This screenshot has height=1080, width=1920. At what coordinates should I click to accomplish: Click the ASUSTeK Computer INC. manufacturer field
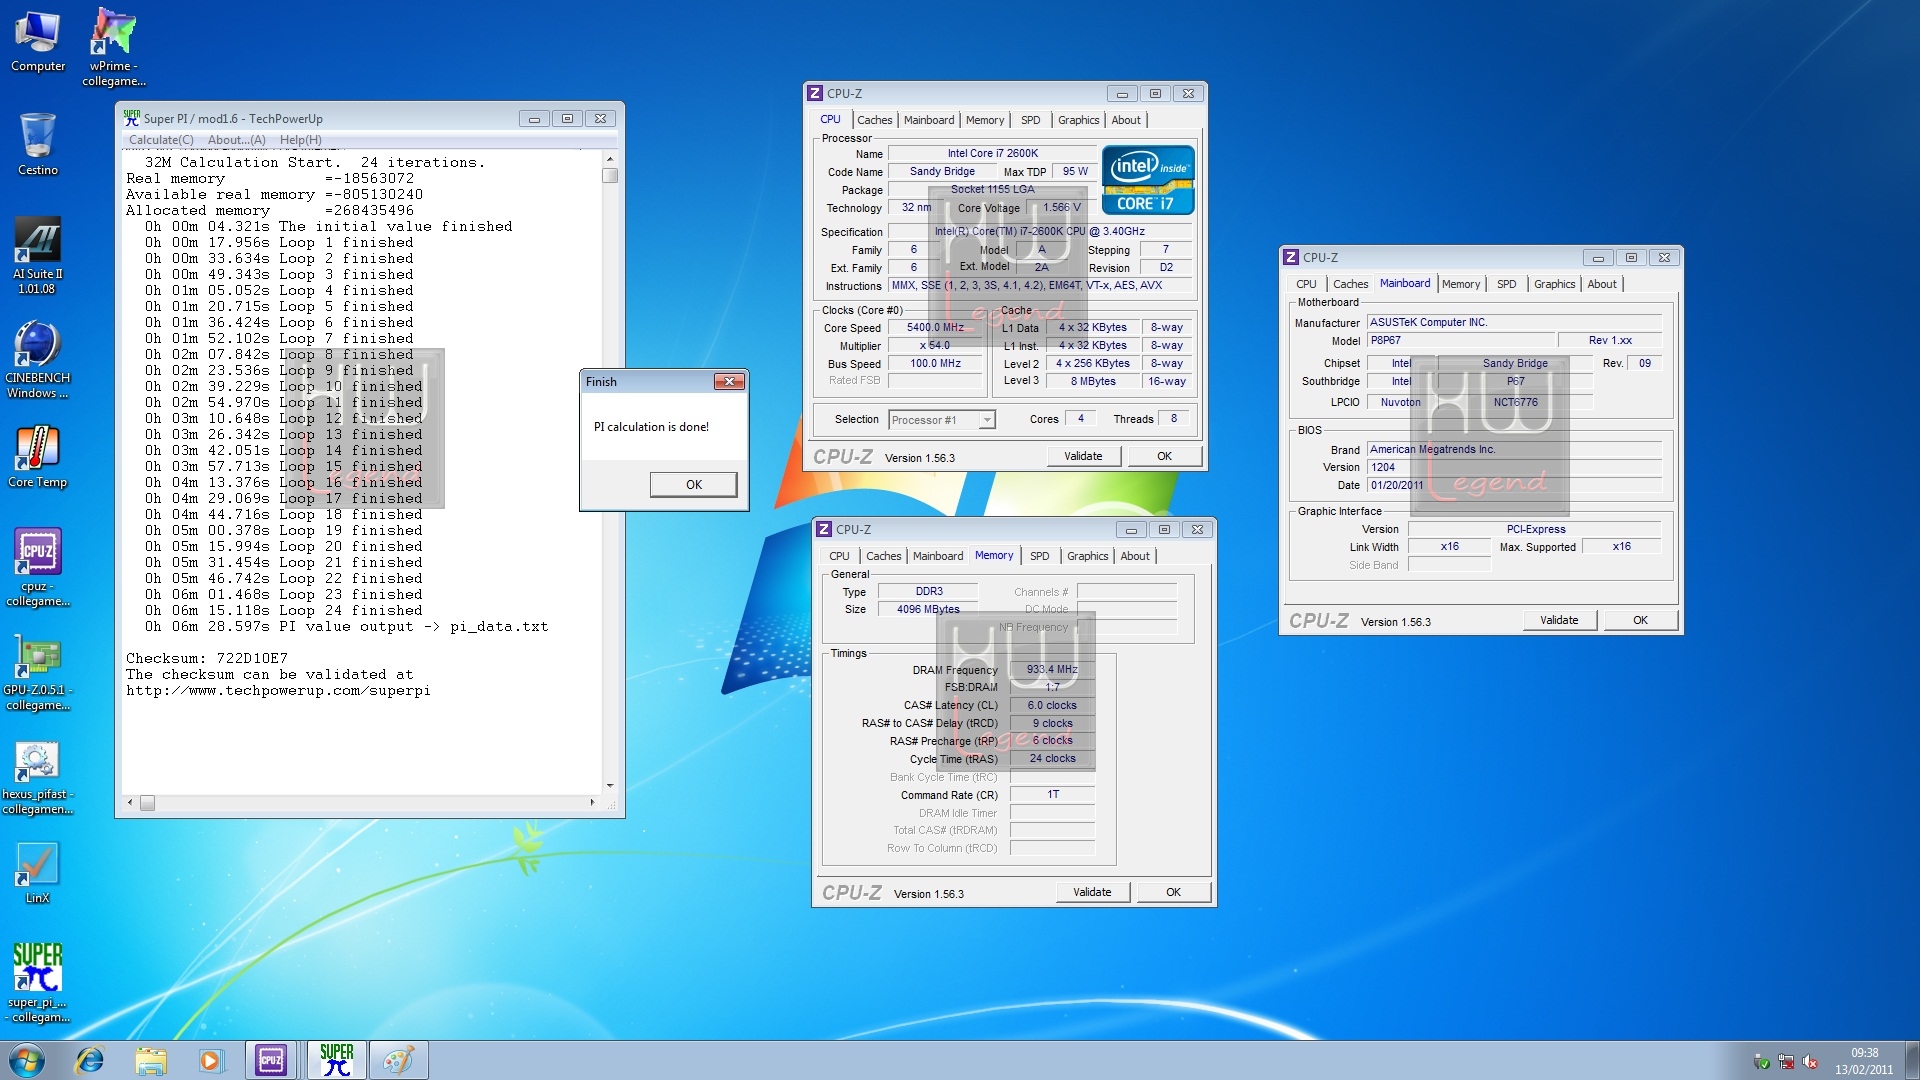[1514, 322]
